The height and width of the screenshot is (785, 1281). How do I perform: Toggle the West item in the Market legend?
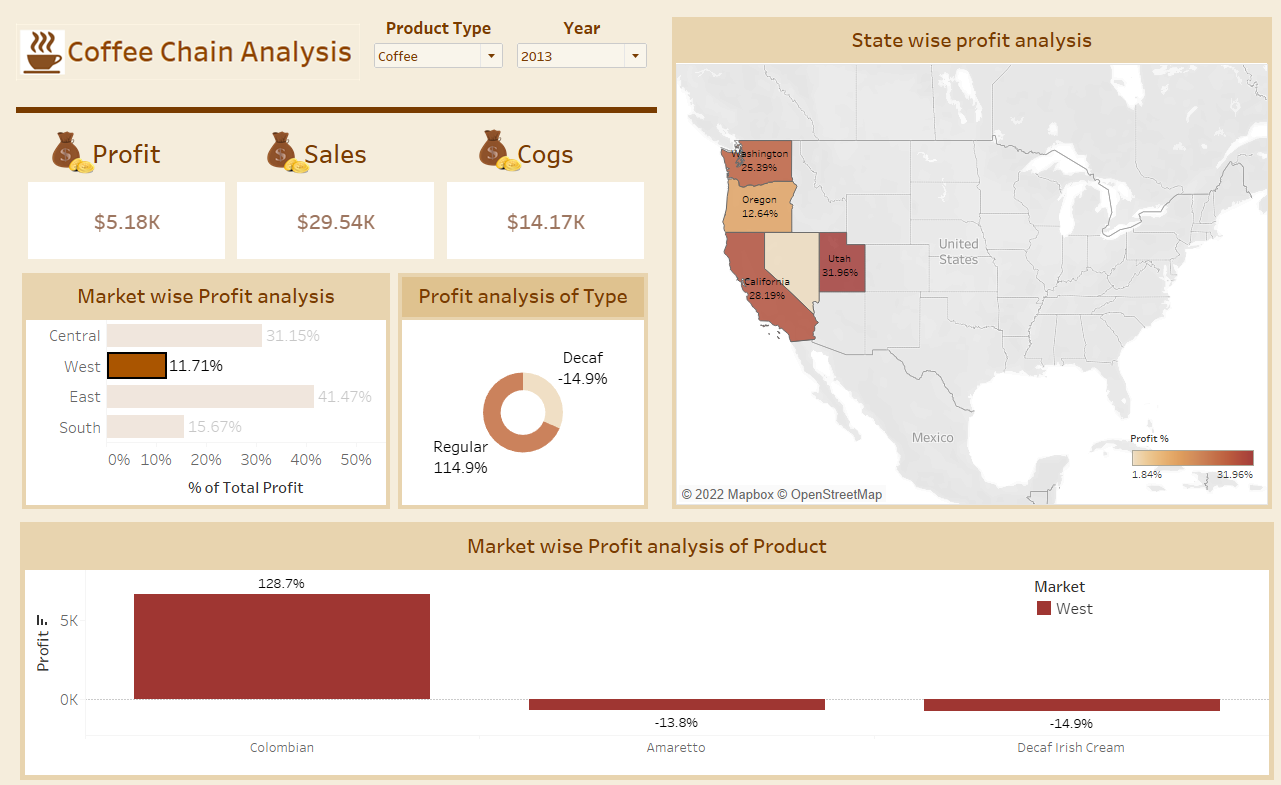[x=1066, y=608]
